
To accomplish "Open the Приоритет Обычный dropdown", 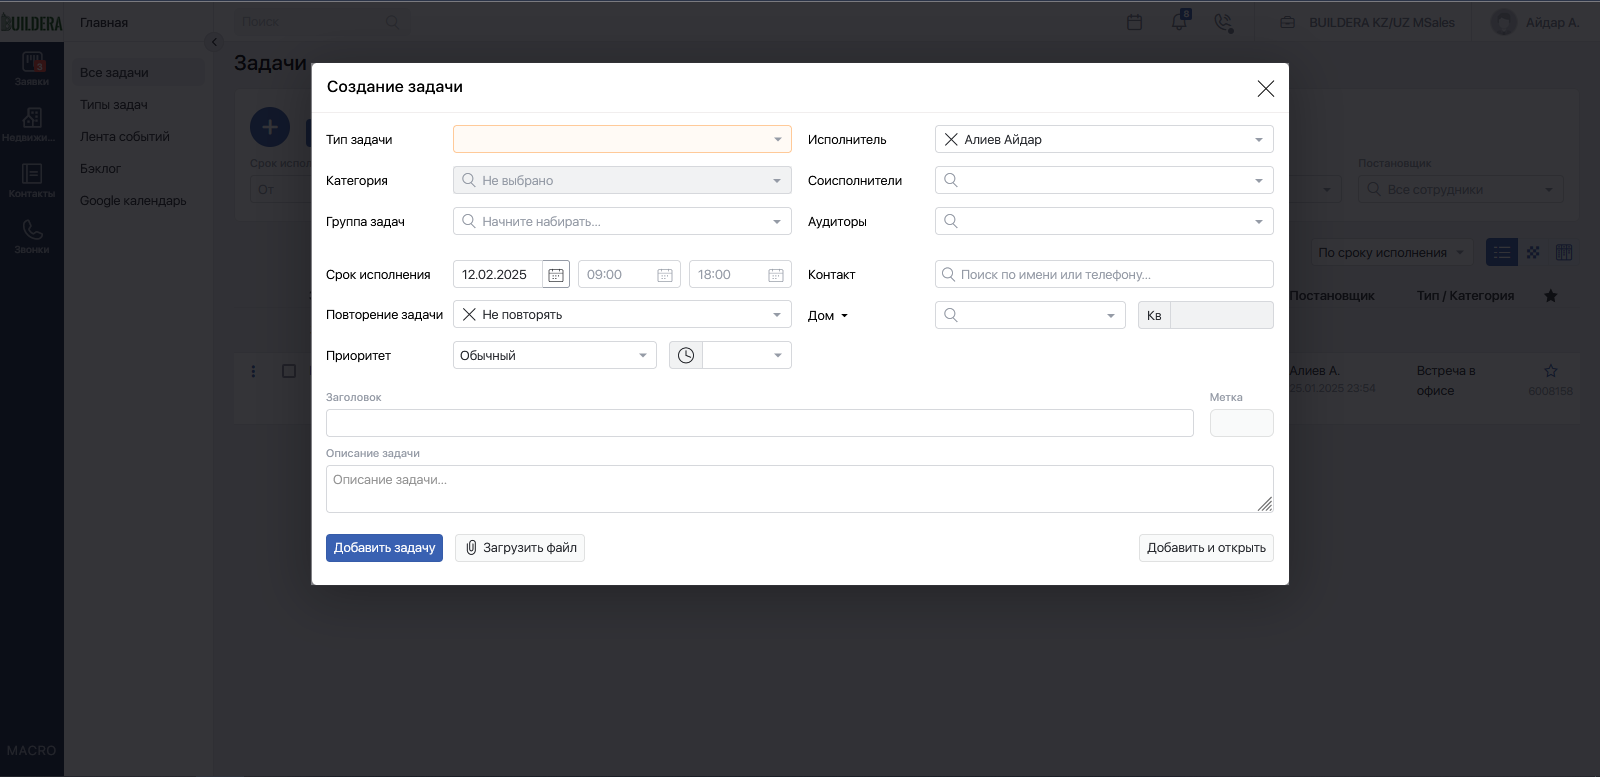I will click(555, 355).
